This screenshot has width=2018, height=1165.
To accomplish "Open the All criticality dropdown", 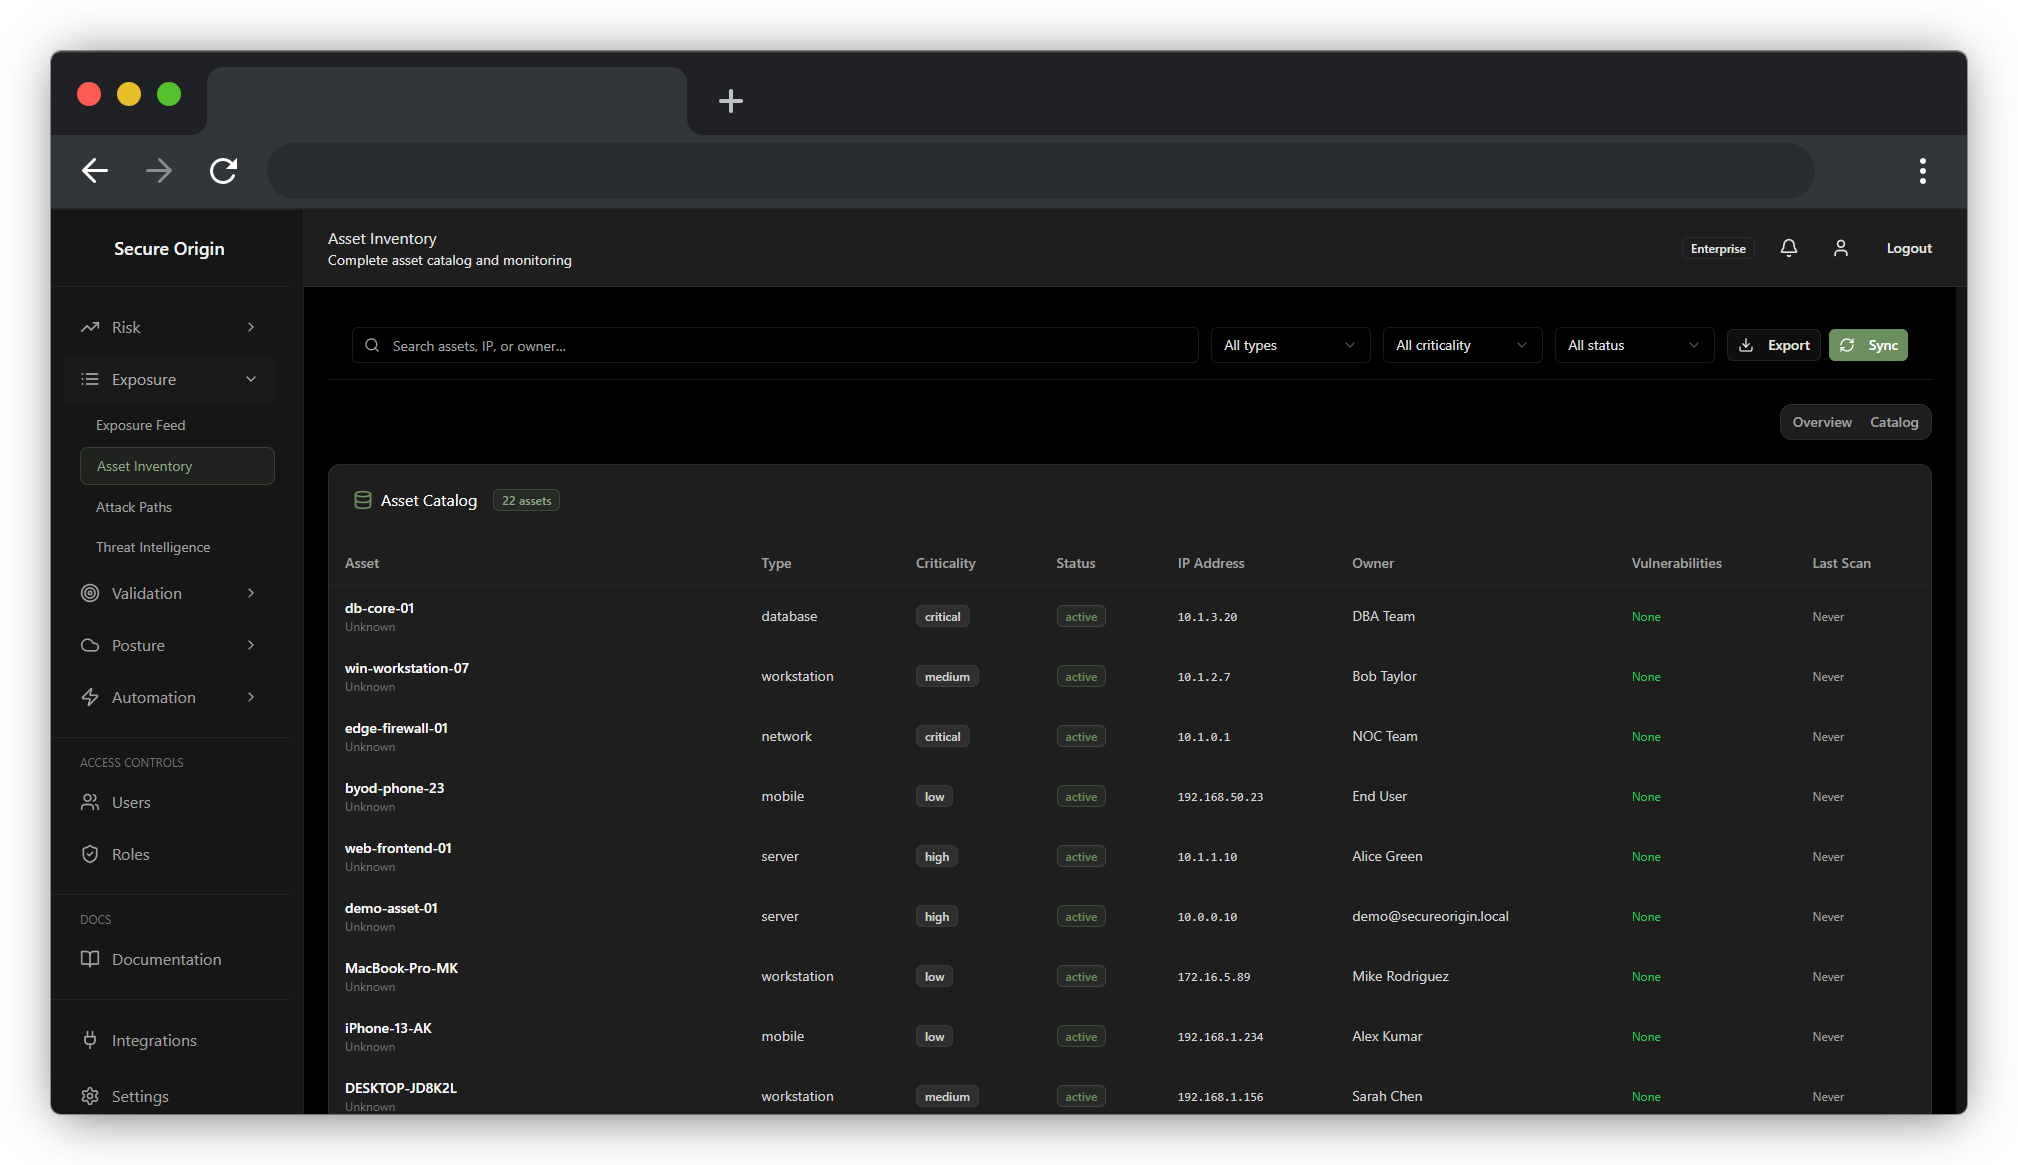I will pyautogui.click(x=1461, y=345).
